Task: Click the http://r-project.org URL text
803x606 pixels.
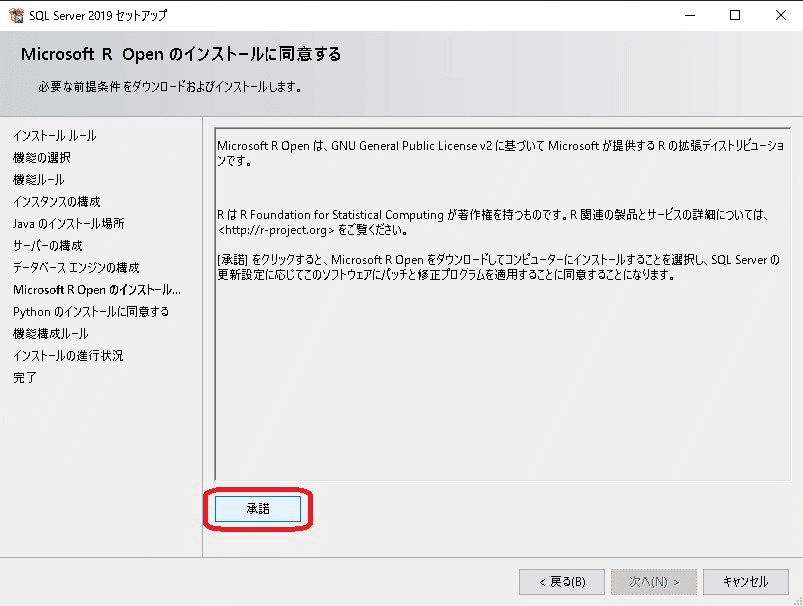Action: click(276, 230)
